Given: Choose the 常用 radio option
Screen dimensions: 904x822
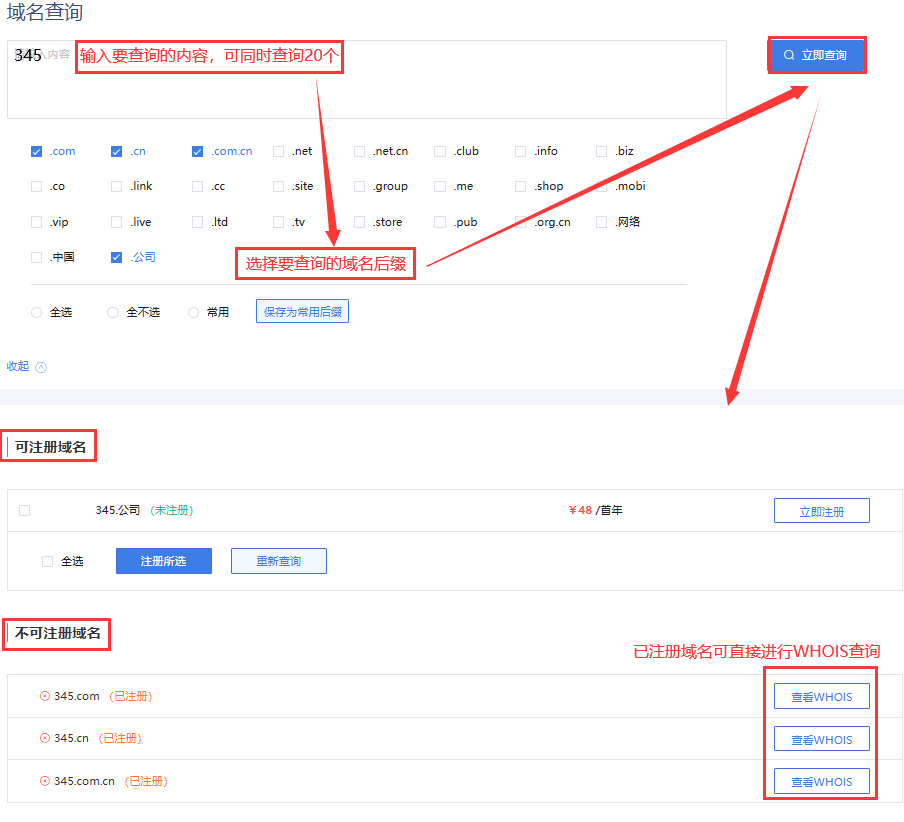Looking at the screenshot, I should [x=194, y=313].
